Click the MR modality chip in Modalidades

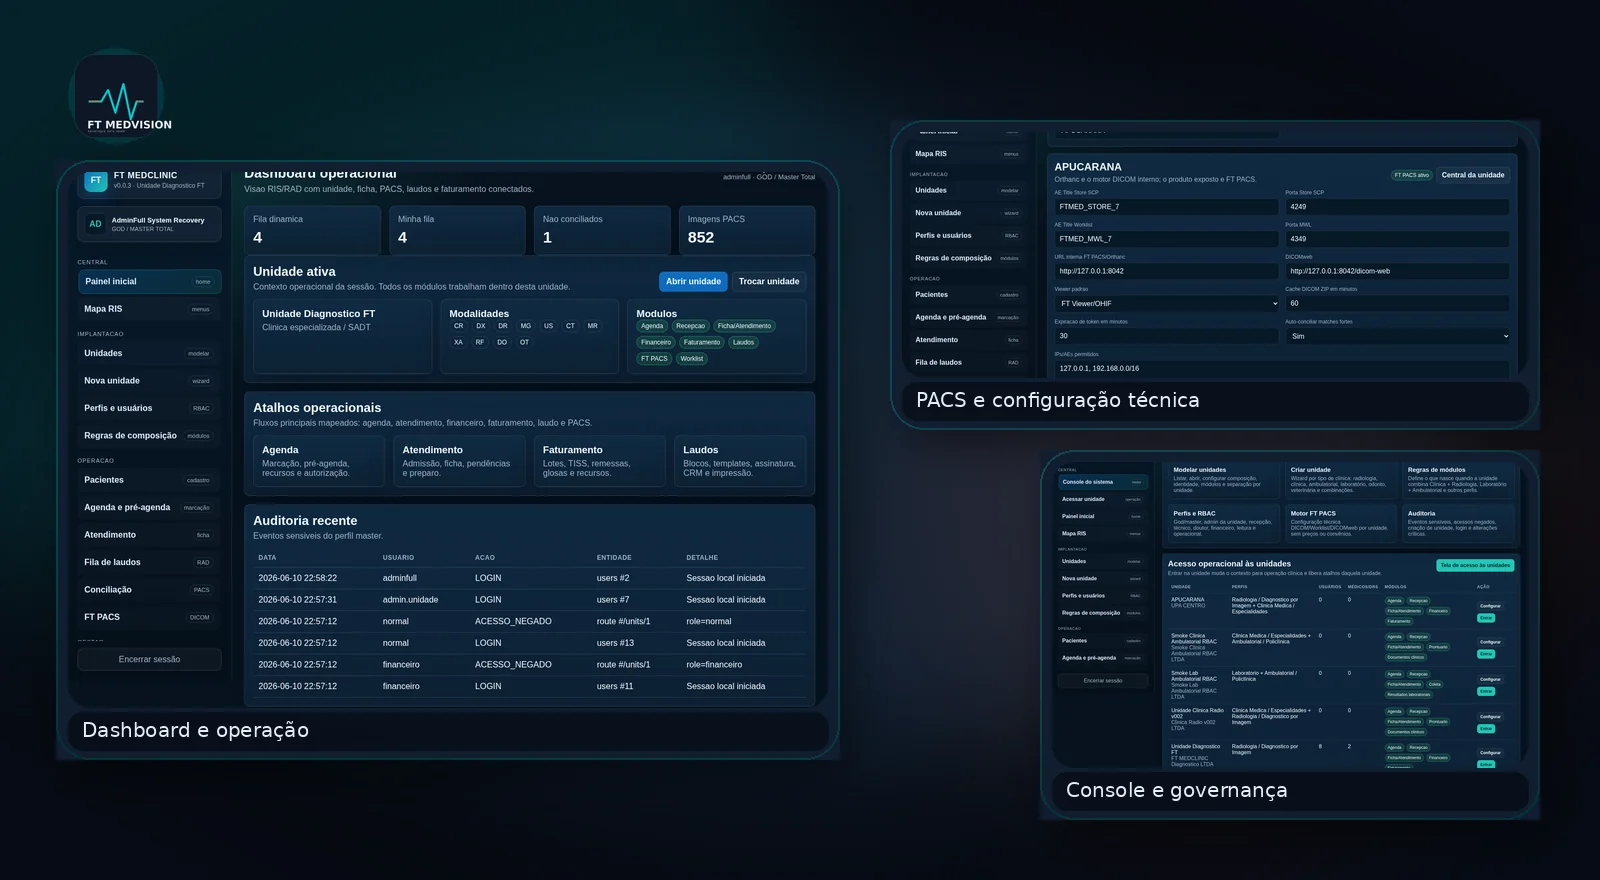[x=592, y=326]
